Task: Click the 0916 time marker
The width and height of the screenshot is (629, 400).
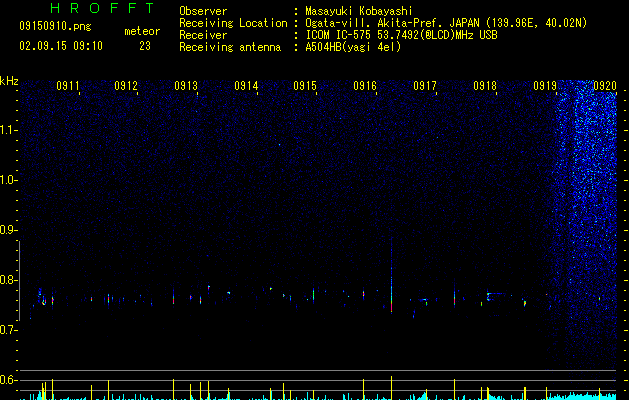Action: click(365, 85)
